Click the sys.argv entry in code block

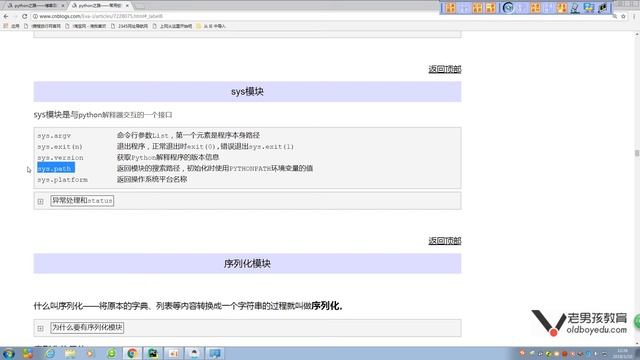(x=54, y=136)
